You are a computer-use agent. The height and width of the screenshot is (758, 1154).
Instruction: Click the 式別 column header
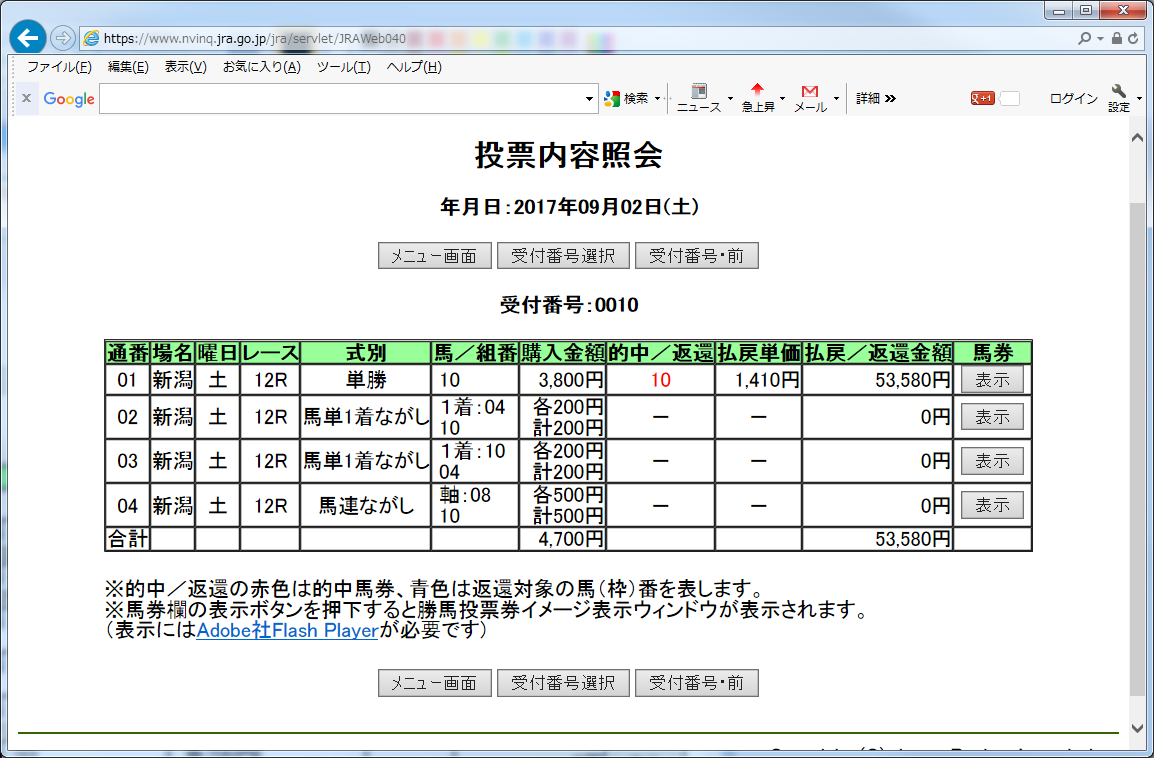click(366, 353)
